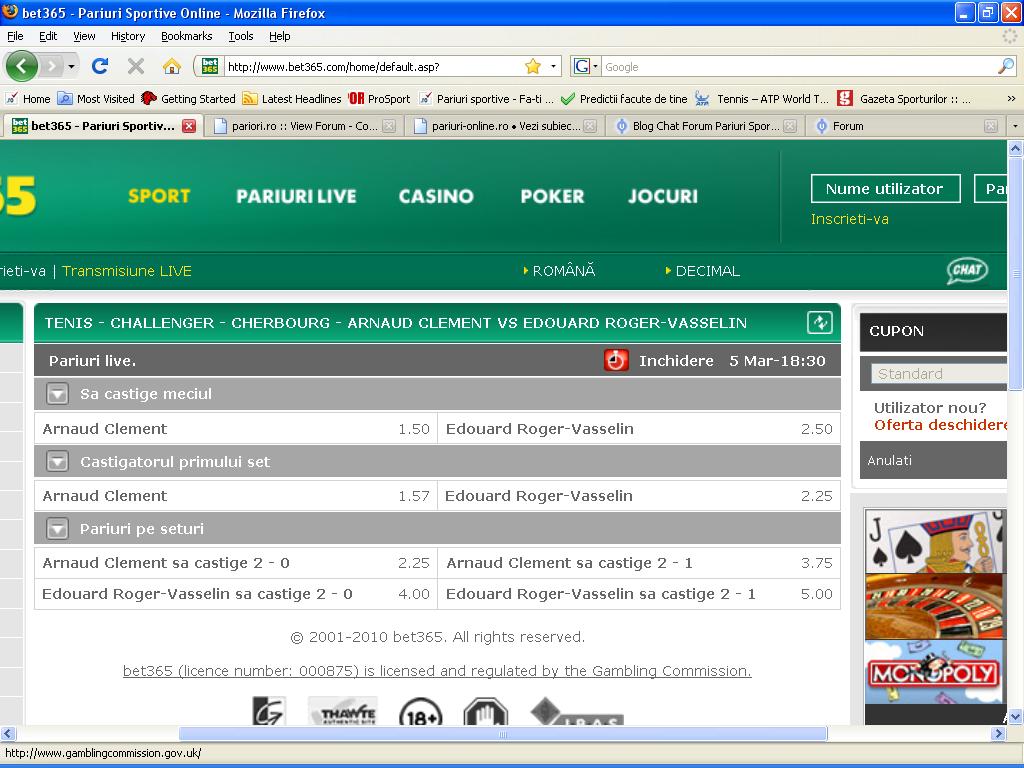Open the POKER section
This screenshot has width=1024, height=768.
[x=552, y=196]
